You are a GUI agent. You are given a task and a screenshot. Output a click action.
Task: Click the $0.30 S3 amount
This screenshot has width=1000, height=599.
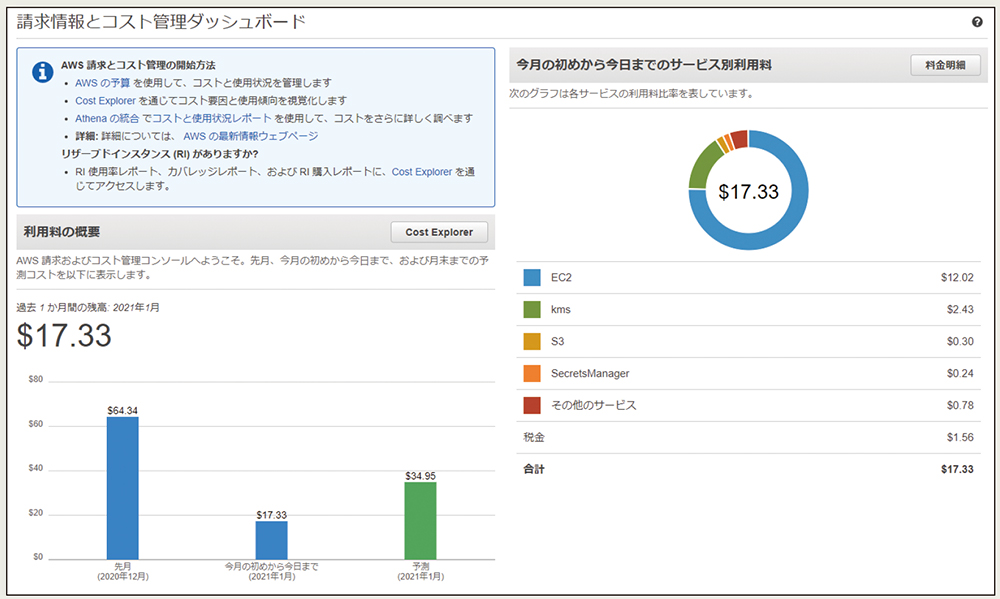(x=960, y=341)
